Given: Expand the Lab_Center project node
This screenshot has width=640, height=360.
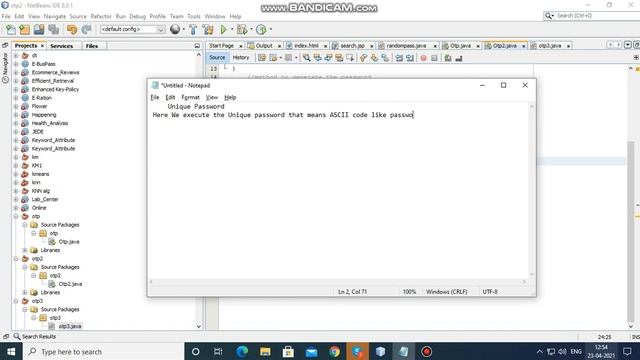Looking at the screenshot, I should (x=16, y=199).
